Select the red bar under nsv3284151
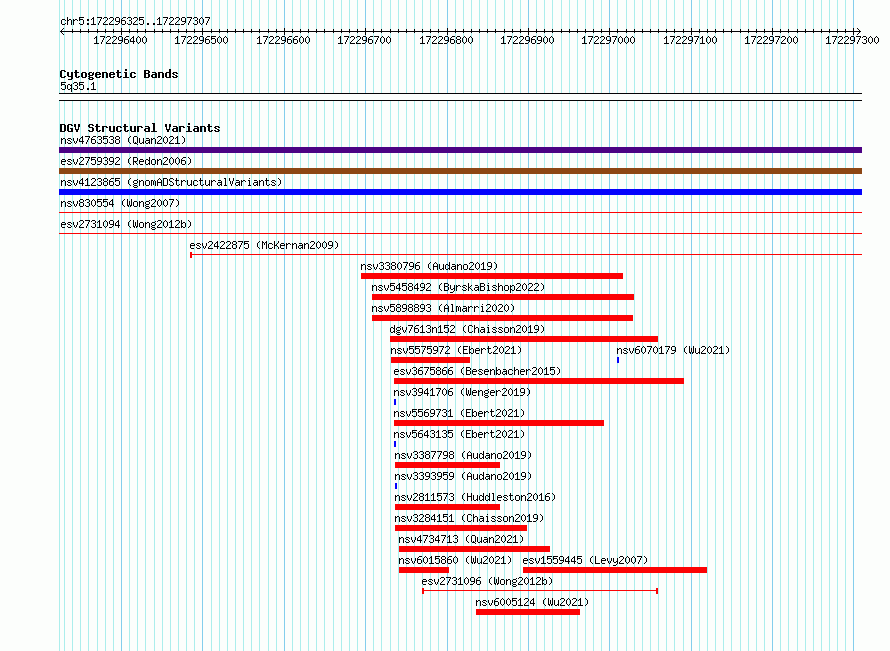Screen dimensions: 890x651 click(461, 528)
